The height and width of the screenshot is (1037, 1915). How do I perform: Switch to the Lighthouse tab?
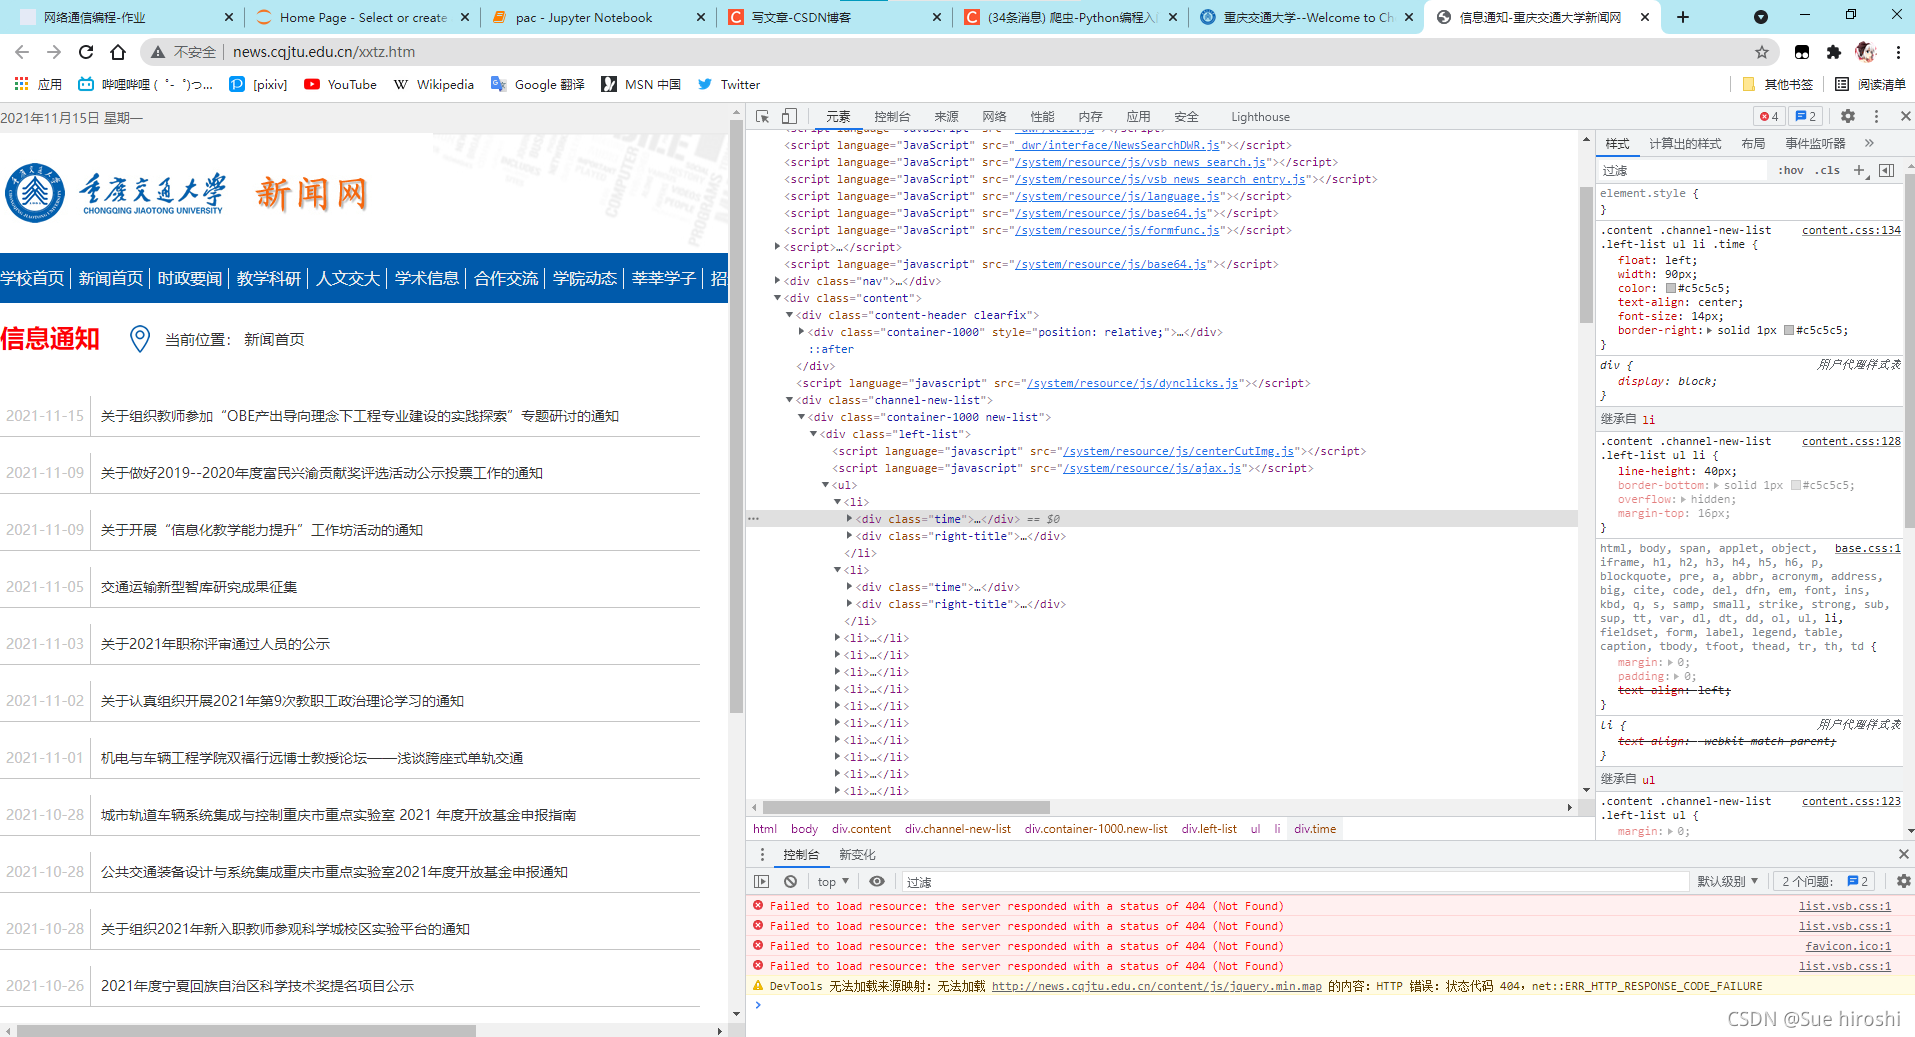[1260, 116]
